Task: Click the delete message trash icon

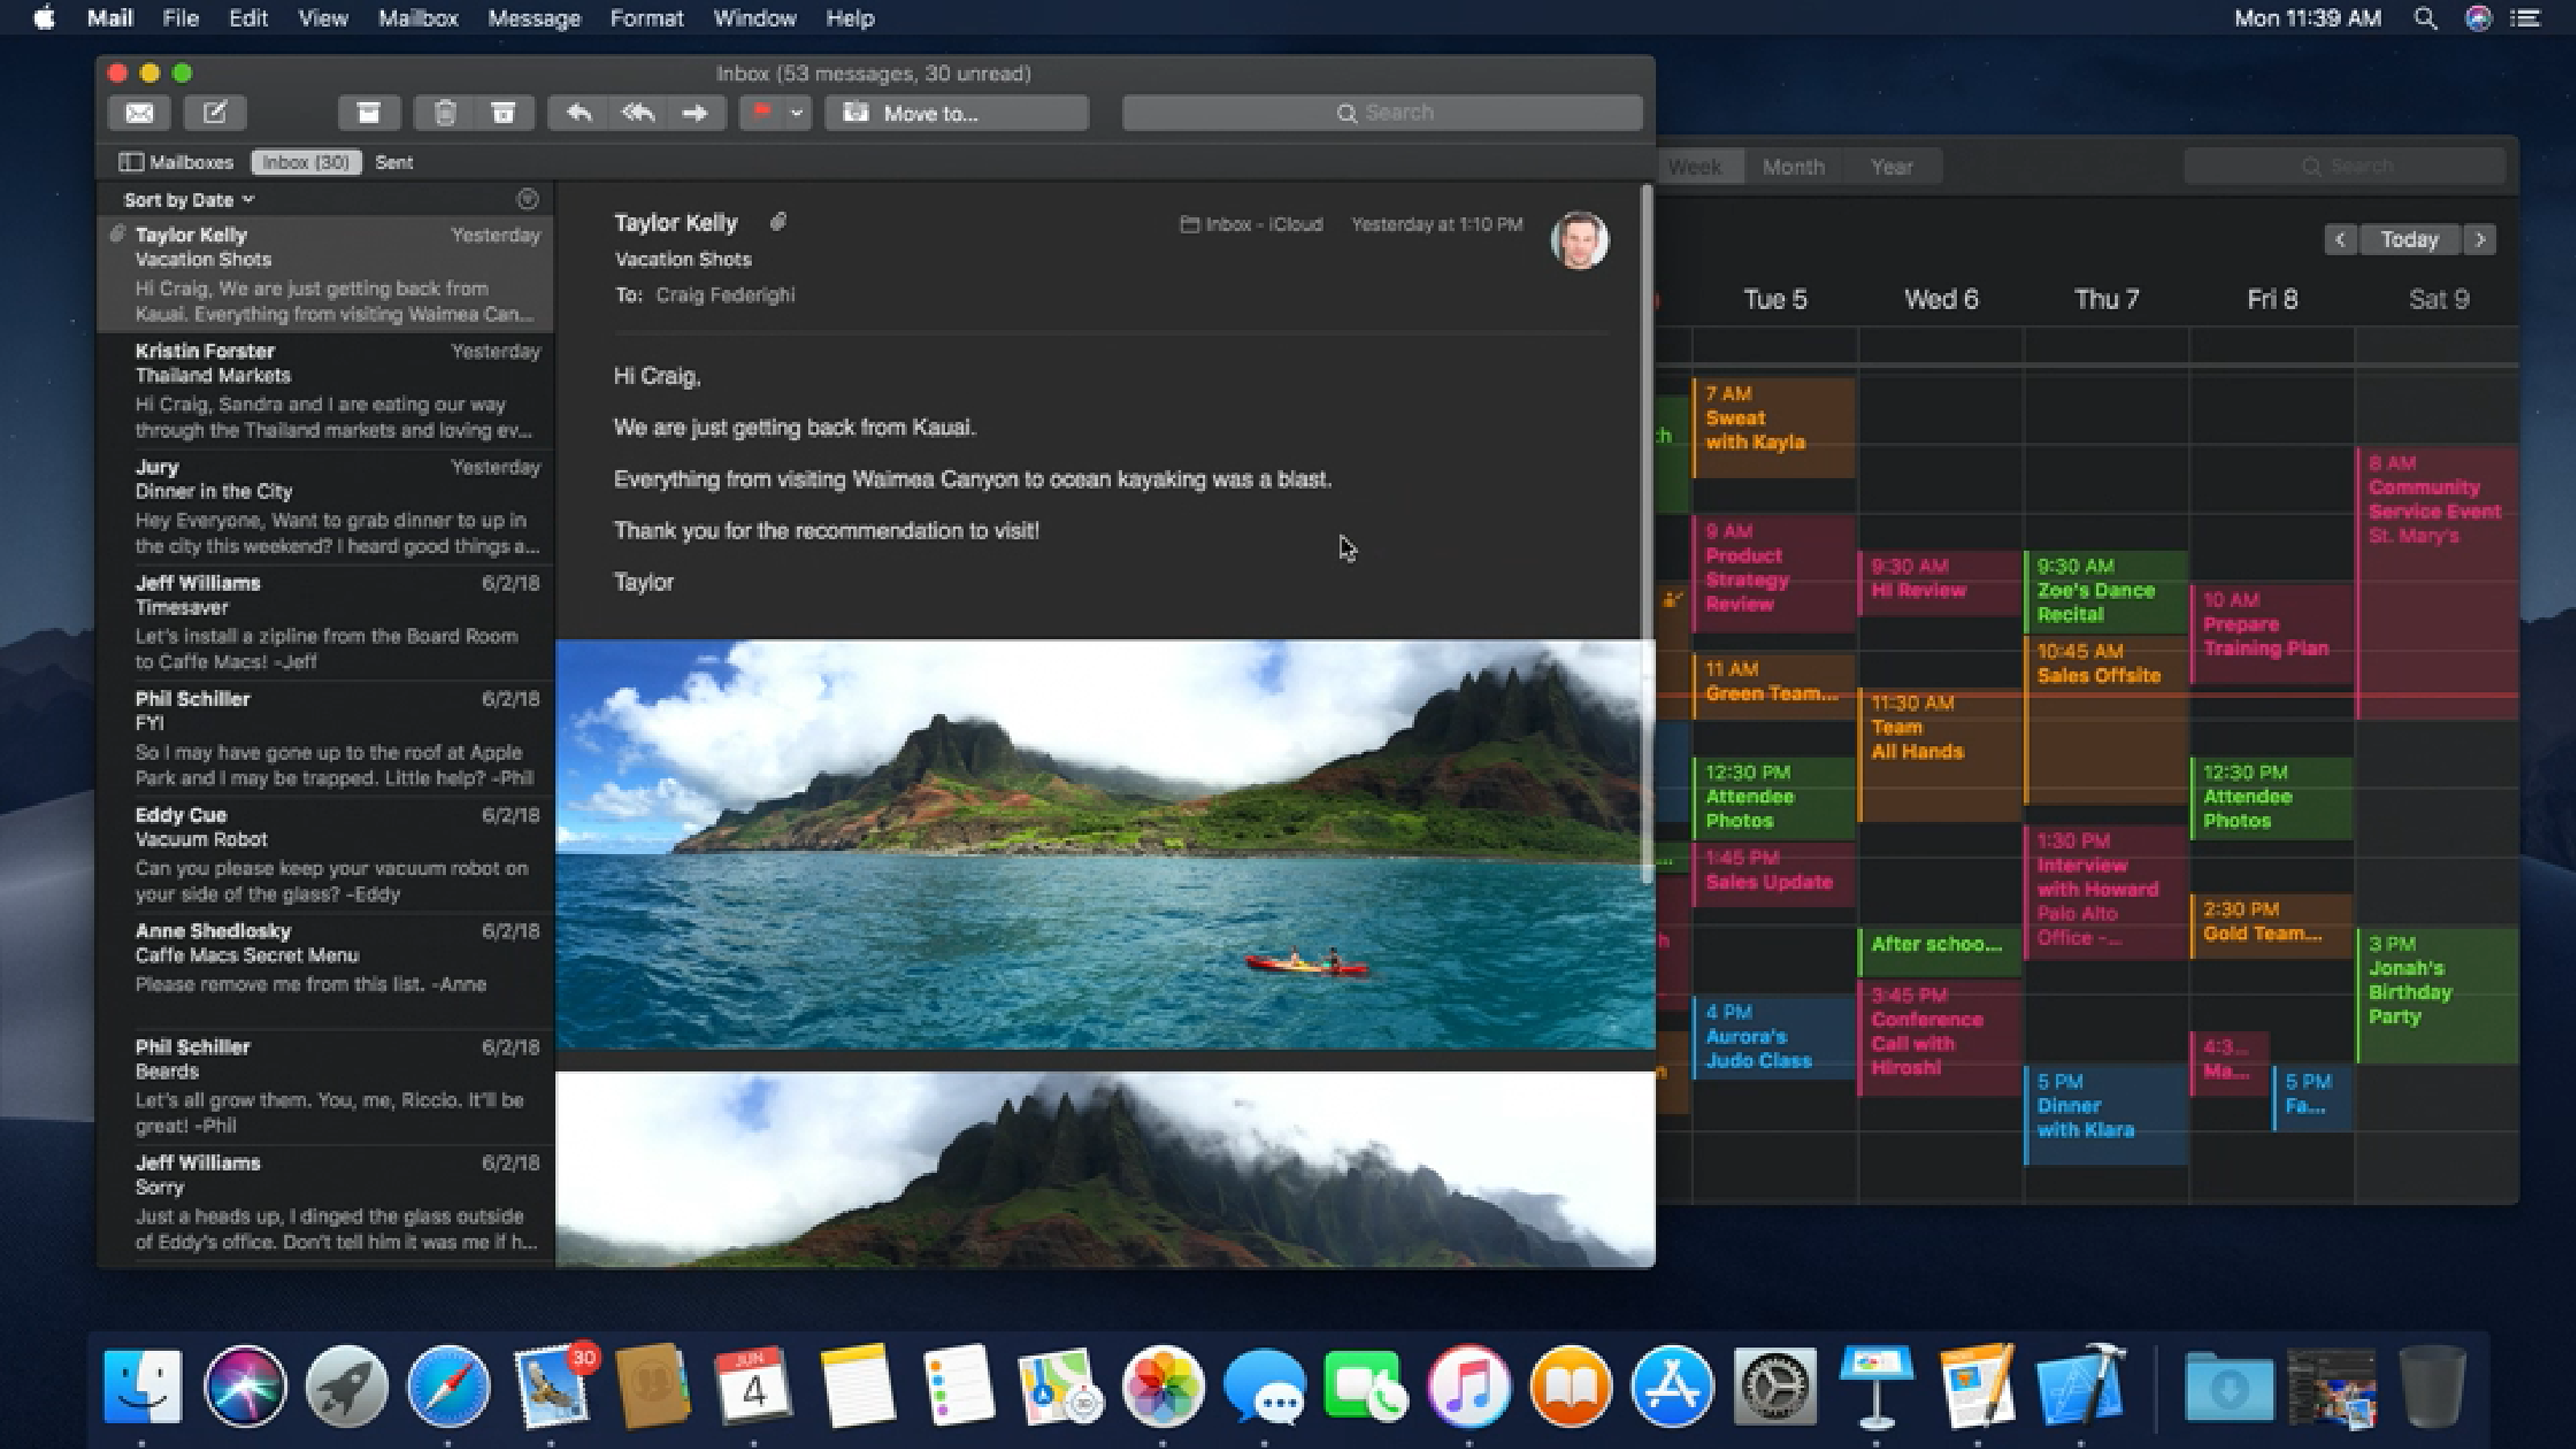Action: pyautogui.click(x=444, y=114)
